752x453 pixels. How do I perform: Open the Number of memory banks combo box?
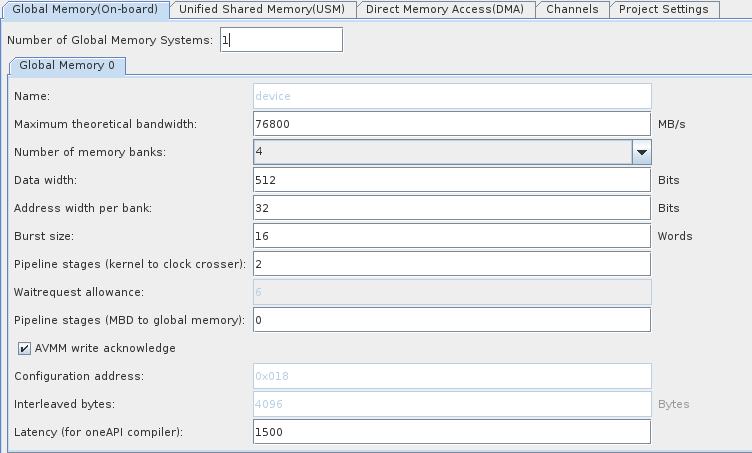point(442,152)
